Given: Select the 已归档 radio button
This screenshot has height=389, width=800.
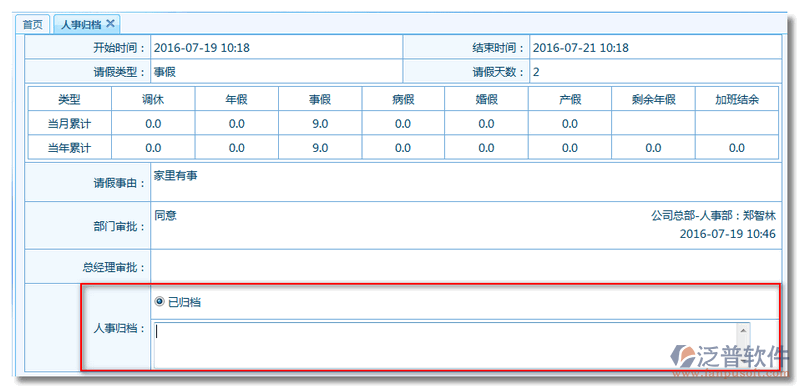Looking at the screenshot, I should 160,302.
